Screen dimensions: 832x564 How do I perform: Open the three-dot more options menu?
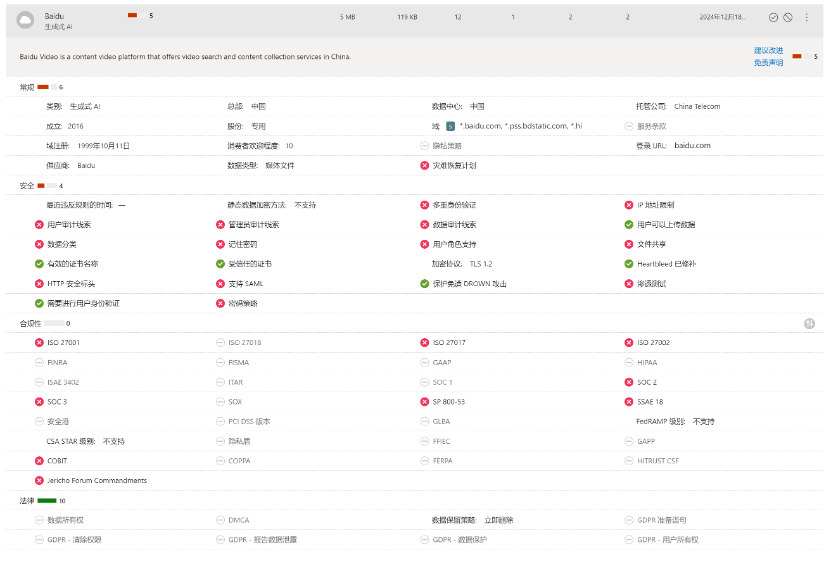(807, 18)
